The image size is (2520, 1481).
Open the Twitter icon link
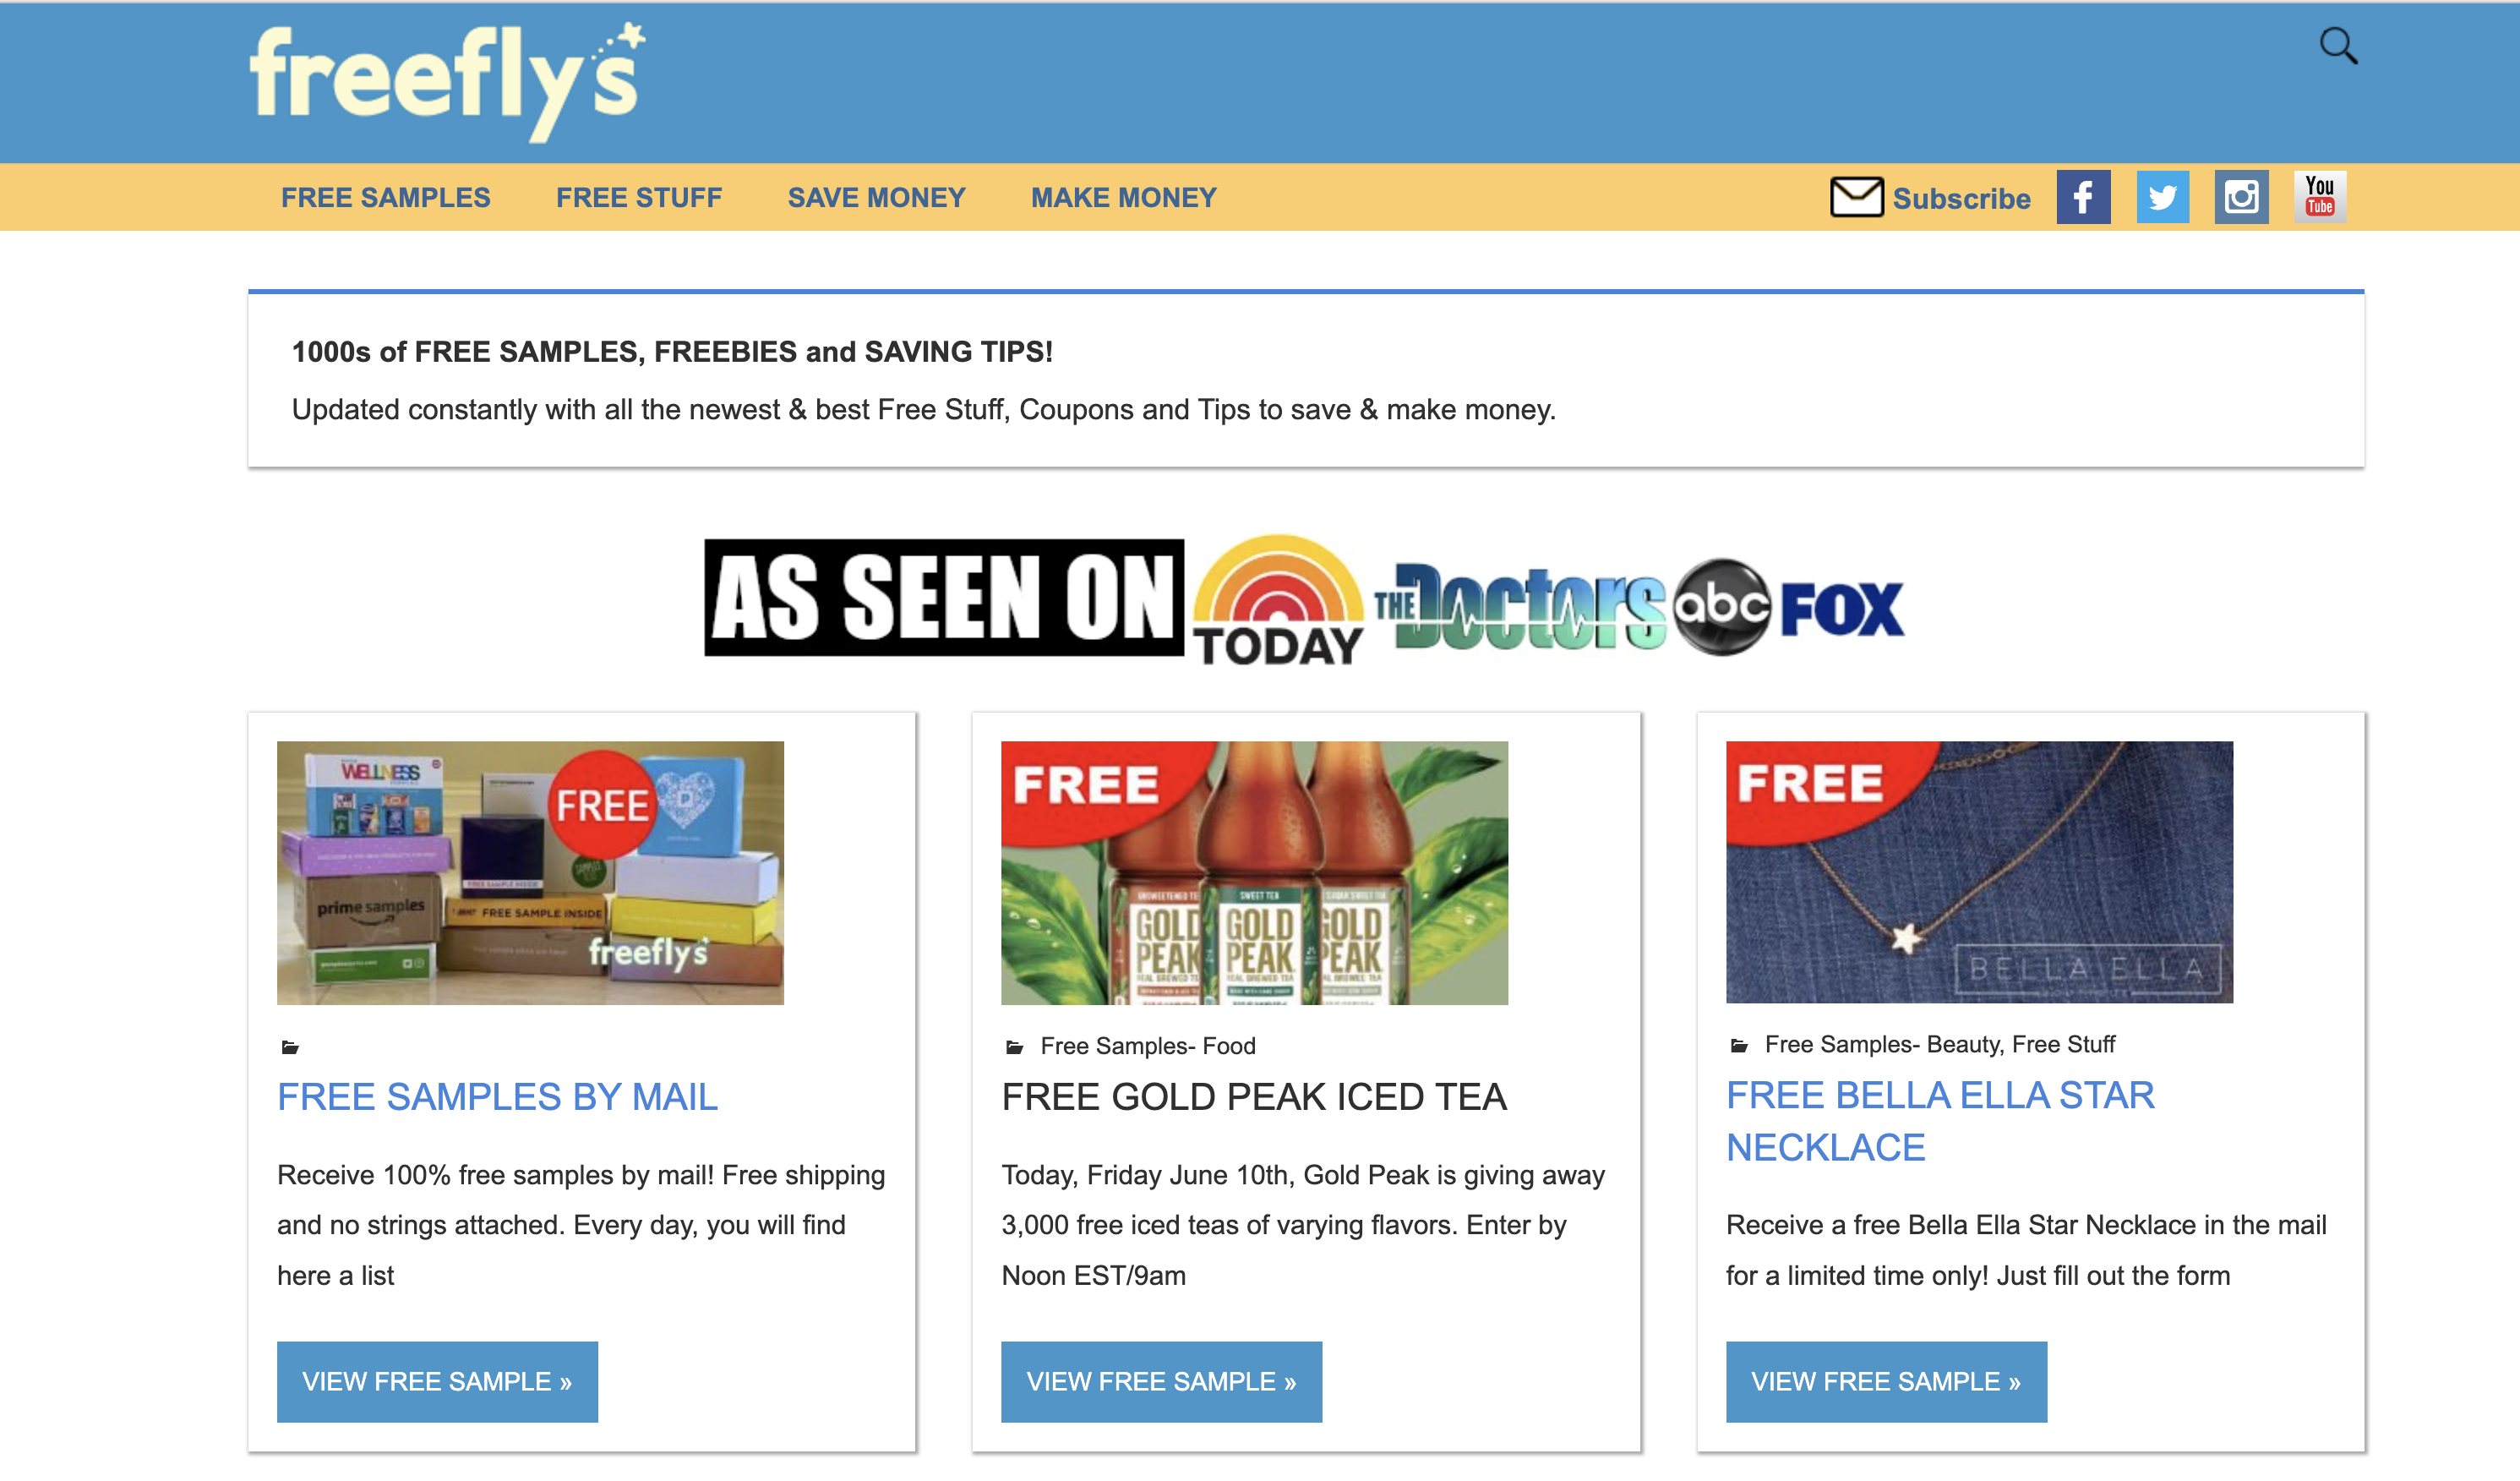pyautogui.click(x=2162, y=197)
